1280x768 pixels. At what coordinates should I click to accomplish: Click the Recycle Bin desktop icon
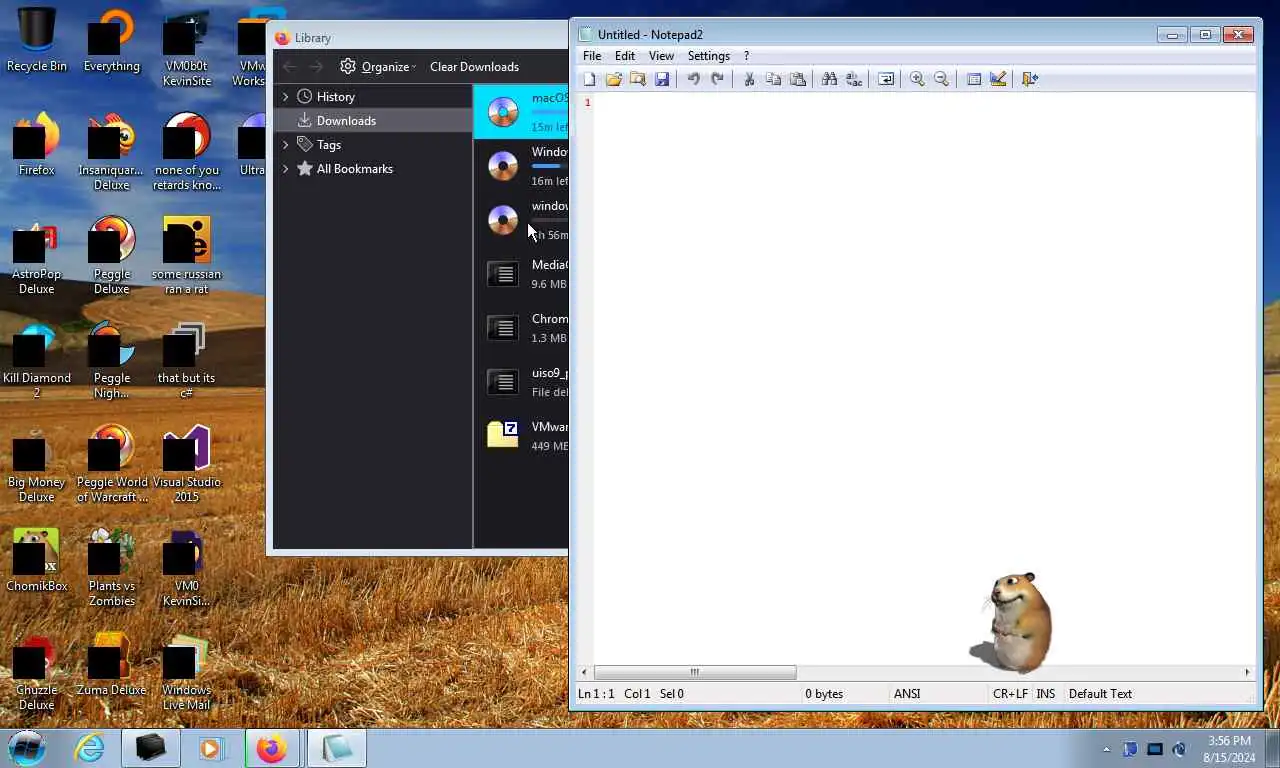coord(37,40)
